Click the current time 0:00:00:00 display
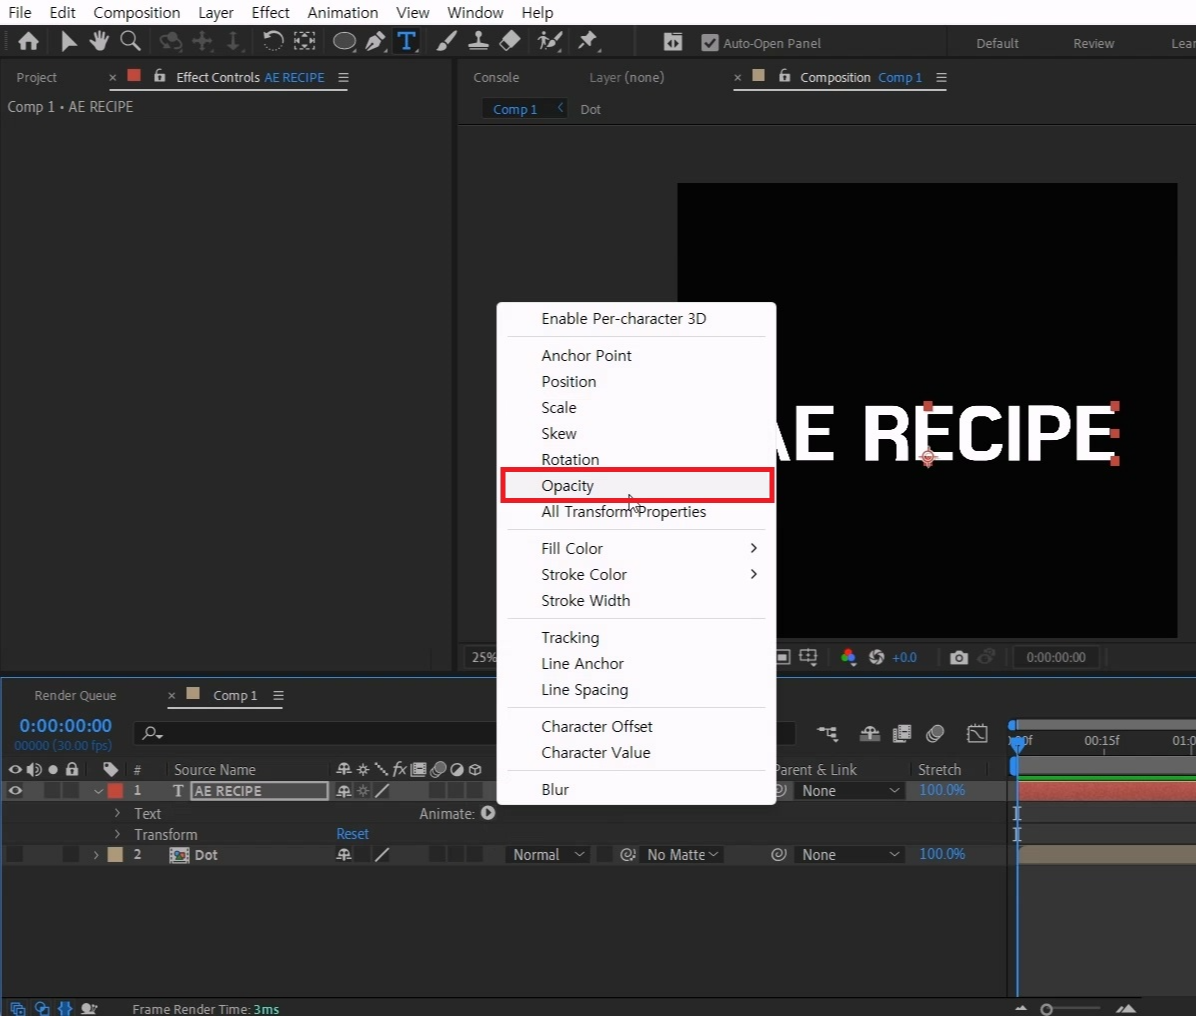Image resolution: width=1196 pixels, height=1016 pixels. pyautogui.click(x=66, y=726)
